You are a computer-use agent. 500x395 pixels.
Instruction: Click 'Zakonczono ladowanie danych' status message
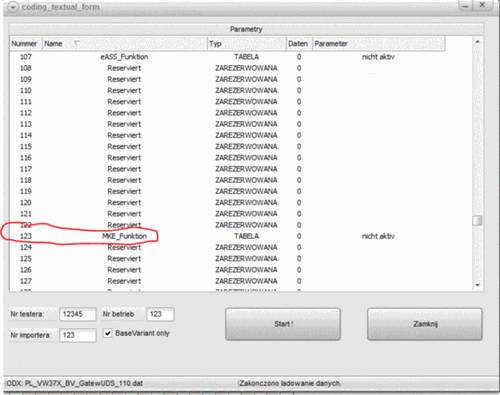pyautogui.click(x=290, y=383)
